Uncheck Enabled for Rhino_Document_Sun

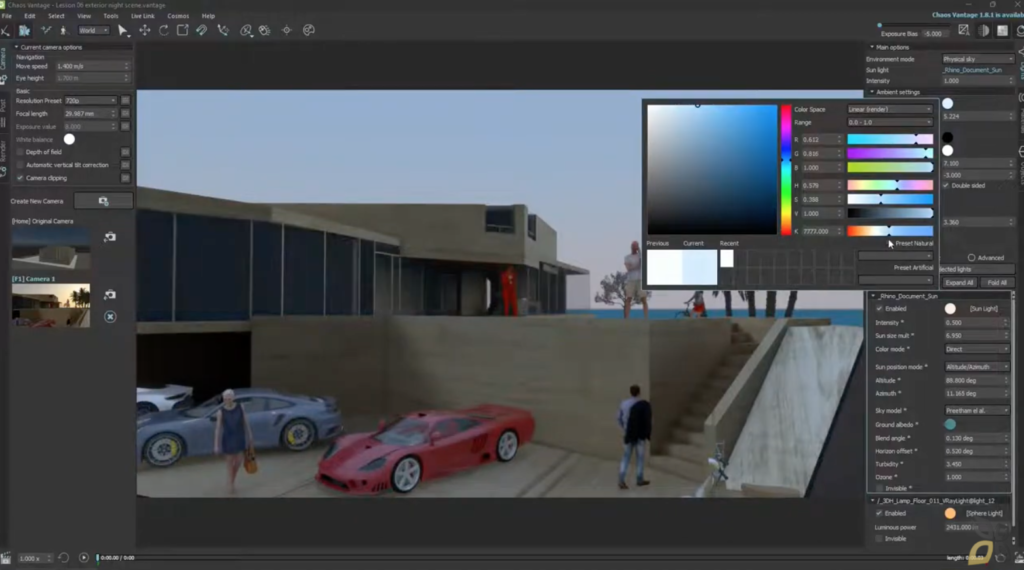click(879, 309)
